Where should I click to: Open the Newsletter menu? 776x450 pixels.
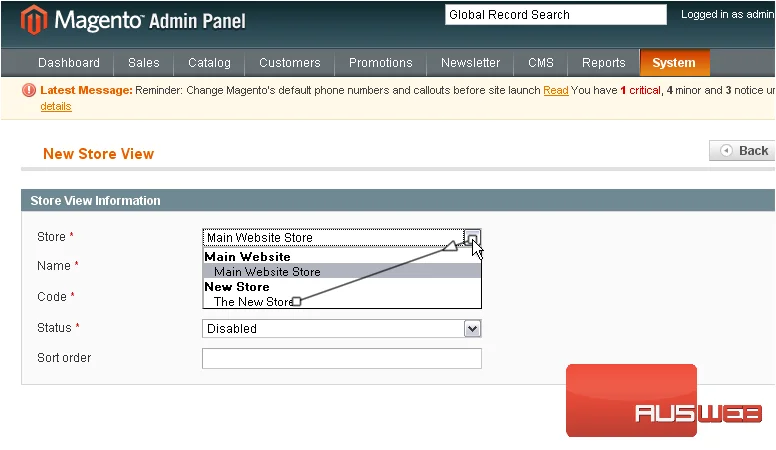[x=470, y=63]
